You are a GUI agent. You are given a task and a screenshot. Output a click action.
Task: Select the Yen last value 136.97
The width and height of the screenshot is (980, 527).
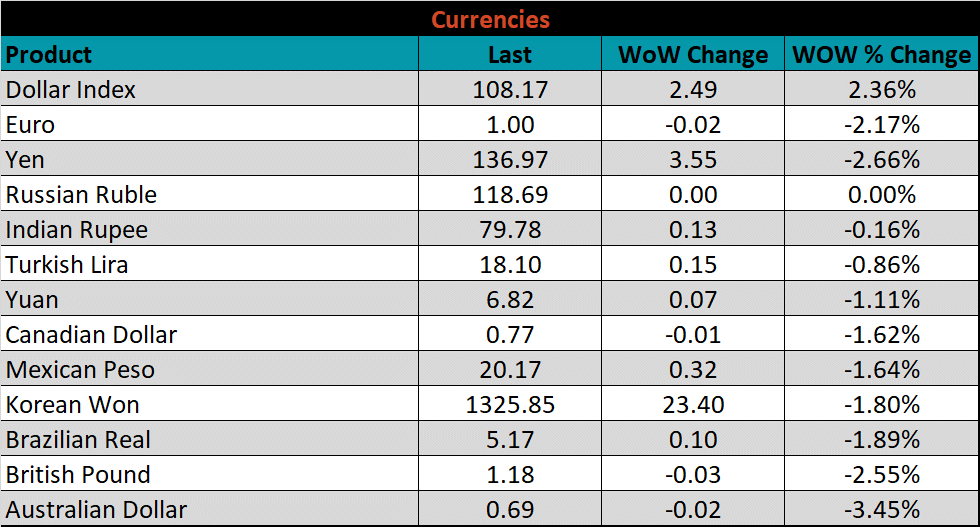pos(510,160)
